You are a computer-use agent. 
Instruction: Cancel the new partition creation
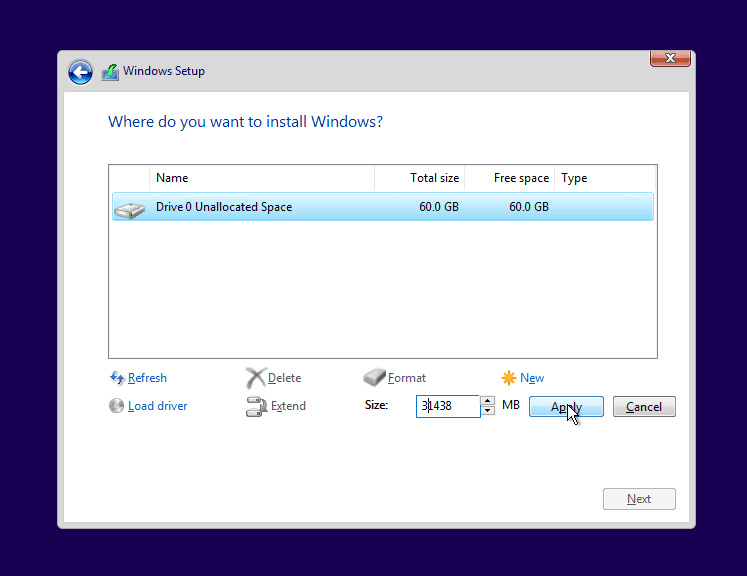(644, 407)
